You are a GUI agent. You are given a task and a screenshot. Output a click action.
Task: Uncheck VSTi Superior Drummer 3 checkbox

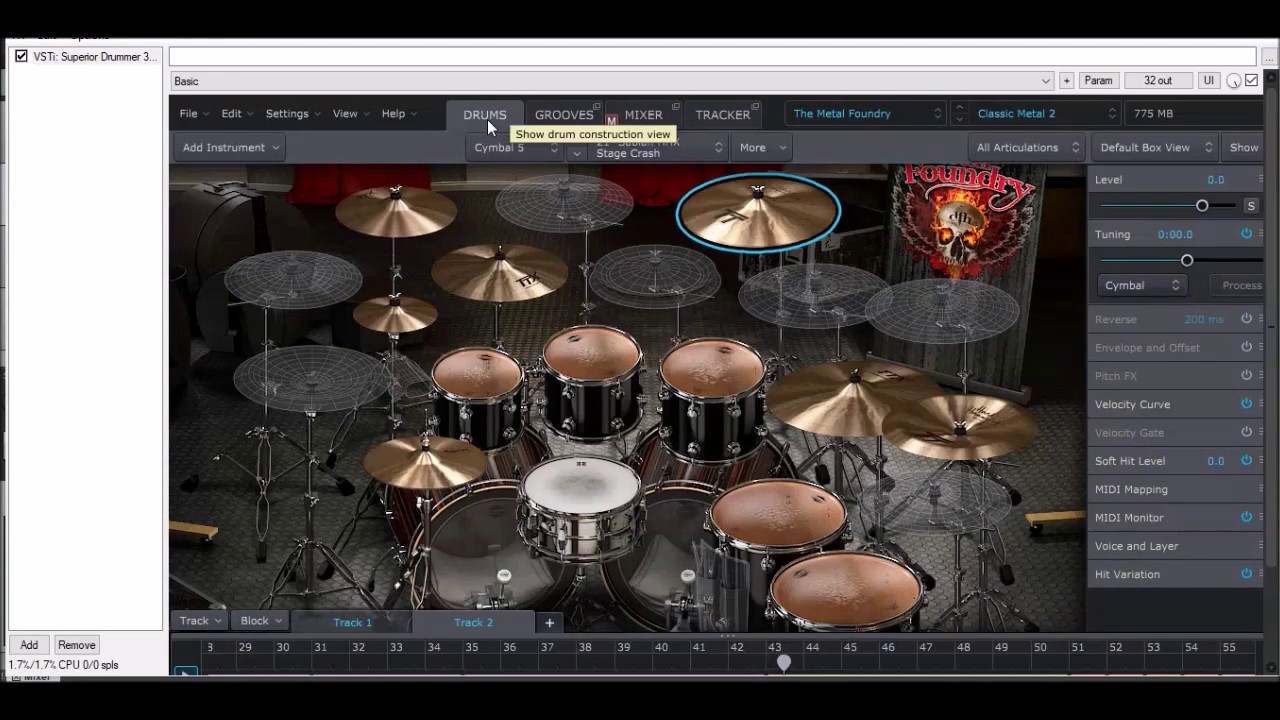click(21, 57)
